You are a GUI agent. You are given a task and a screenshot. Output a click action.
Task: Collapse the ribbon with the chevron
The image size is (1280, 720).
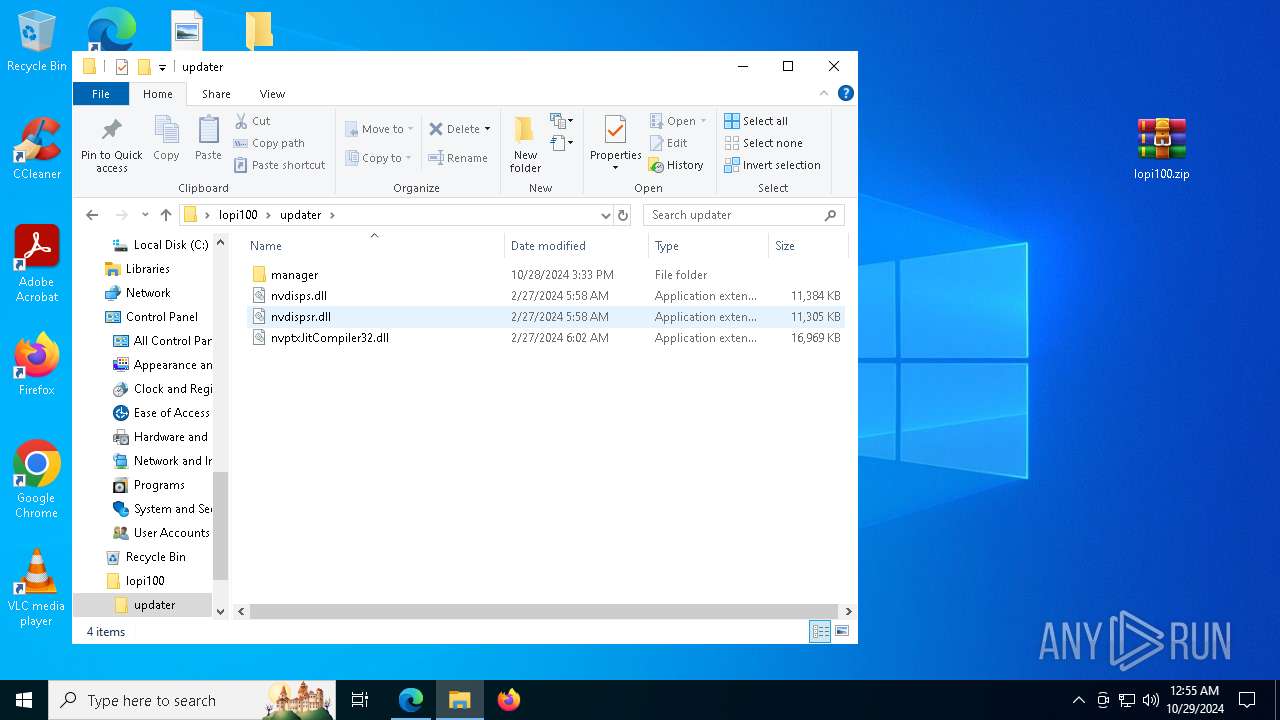(824, 93)
